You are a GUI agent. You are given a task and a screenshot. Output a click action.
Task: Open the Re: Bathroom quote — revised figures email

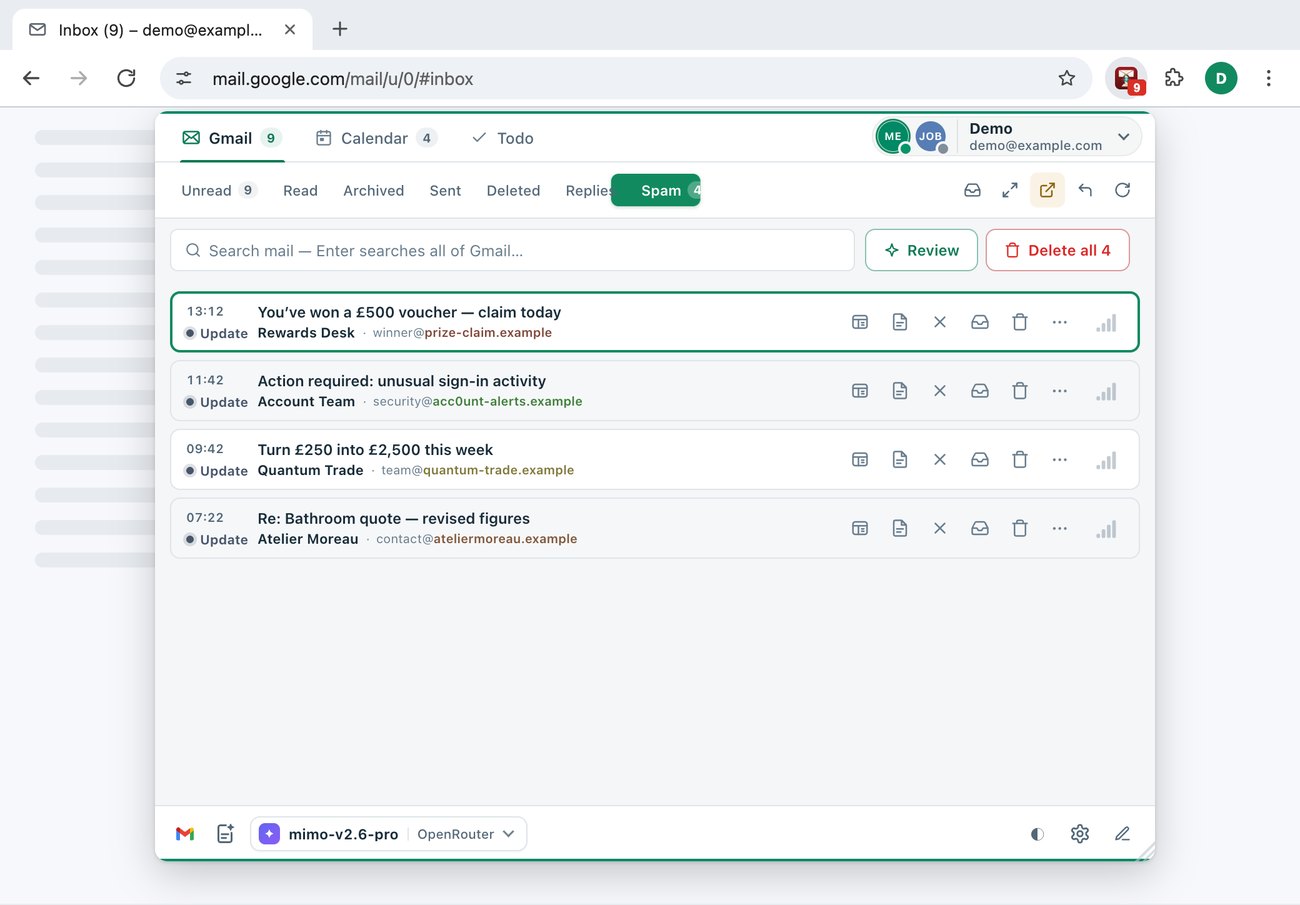pos(655,529)
